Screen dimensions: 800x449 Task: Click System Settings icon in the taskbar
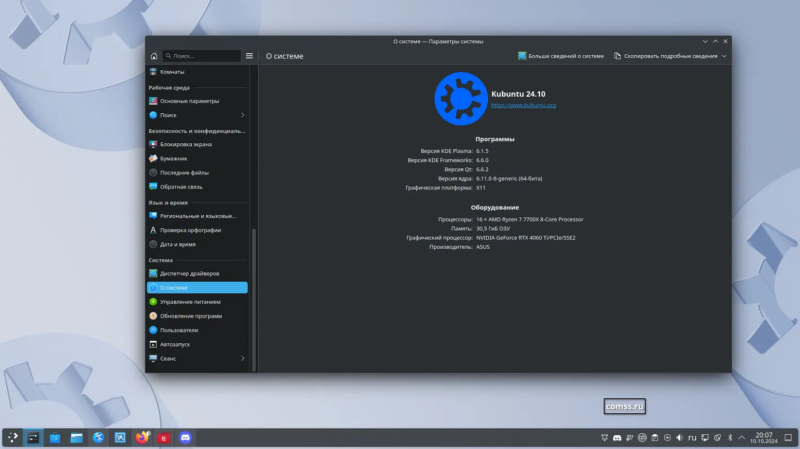[33, 437]
